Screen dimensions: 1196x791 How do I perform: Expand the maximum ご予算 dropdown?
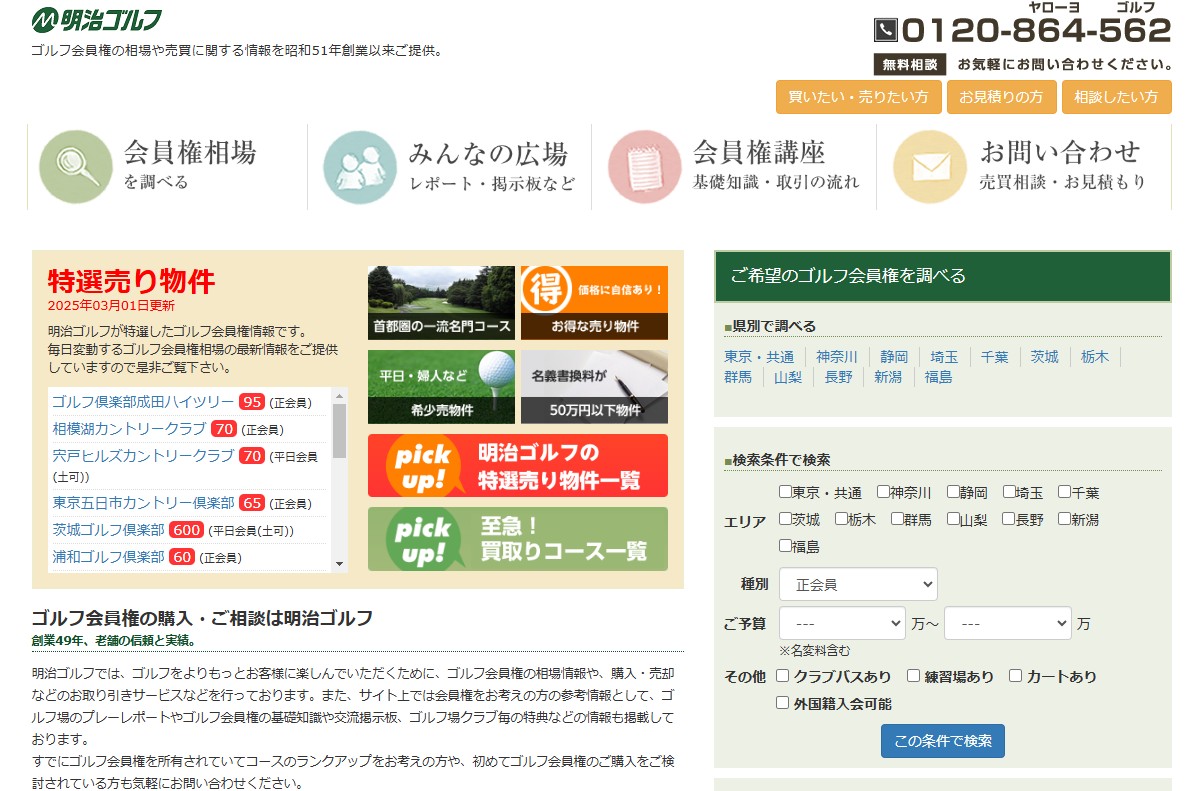pos(1006,624)
